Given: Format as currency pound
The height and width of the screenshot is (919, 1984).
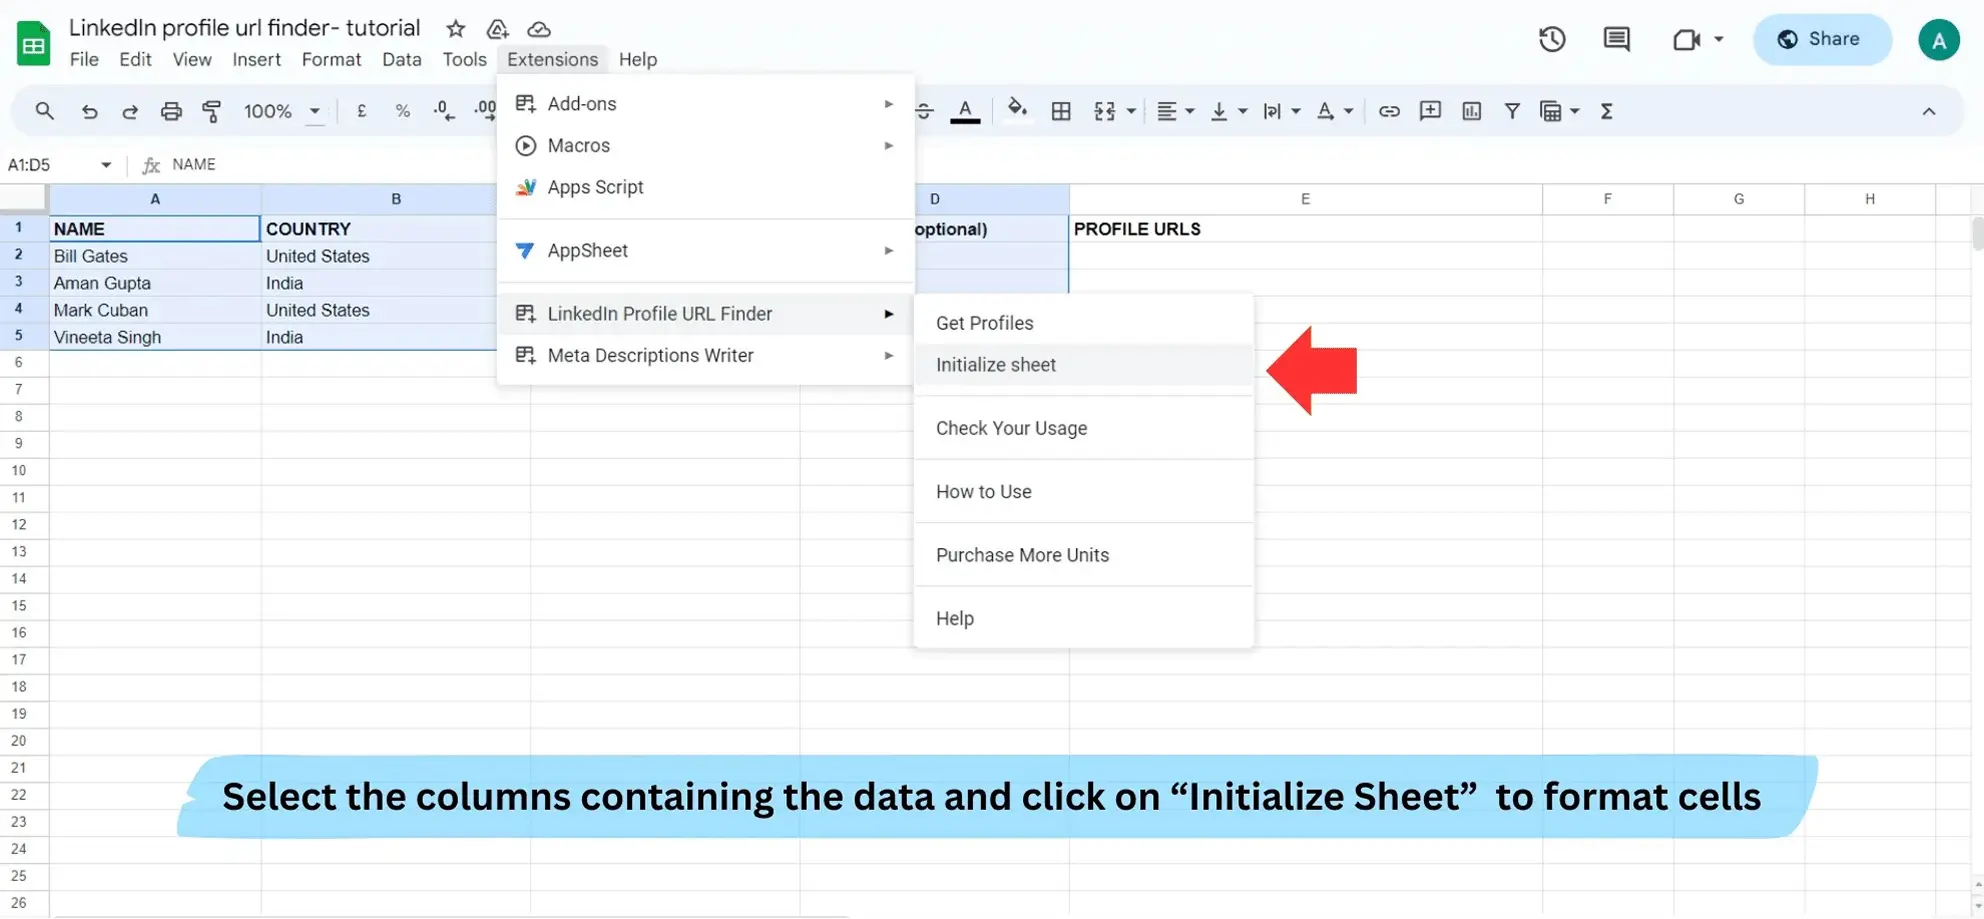Looking at the screenshot, I should (x=361, y=111).
